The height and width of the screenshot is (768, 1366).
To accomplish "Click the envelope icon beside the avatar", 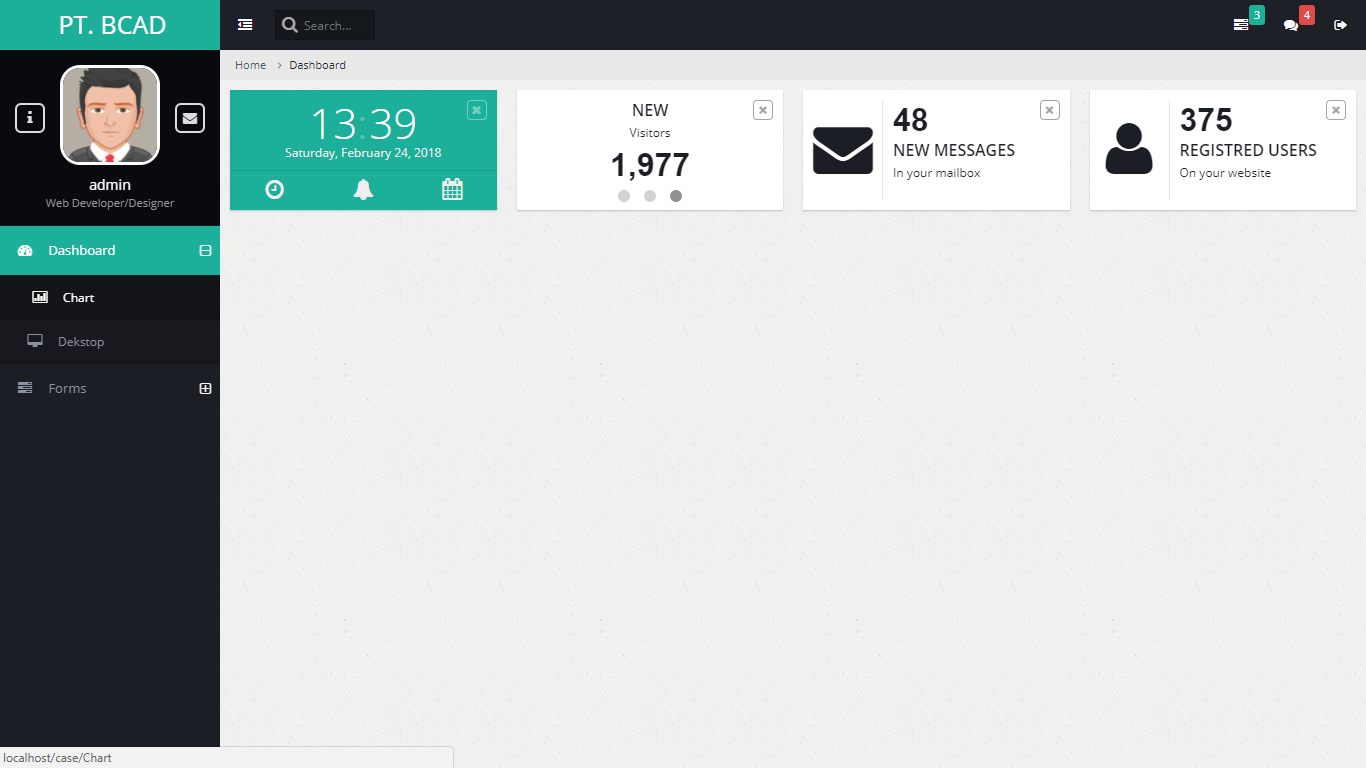I will 190,118.
